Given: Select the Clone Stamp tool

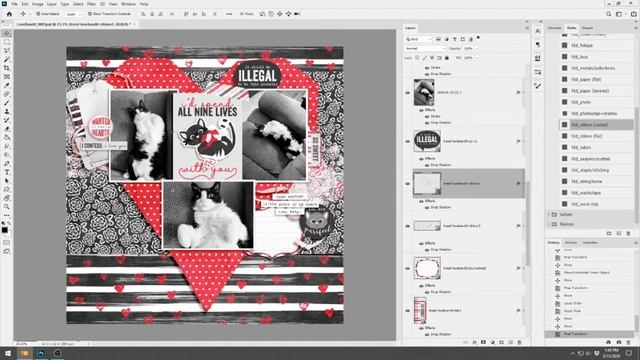Looking at the screenshot, I should pos(7,111).
